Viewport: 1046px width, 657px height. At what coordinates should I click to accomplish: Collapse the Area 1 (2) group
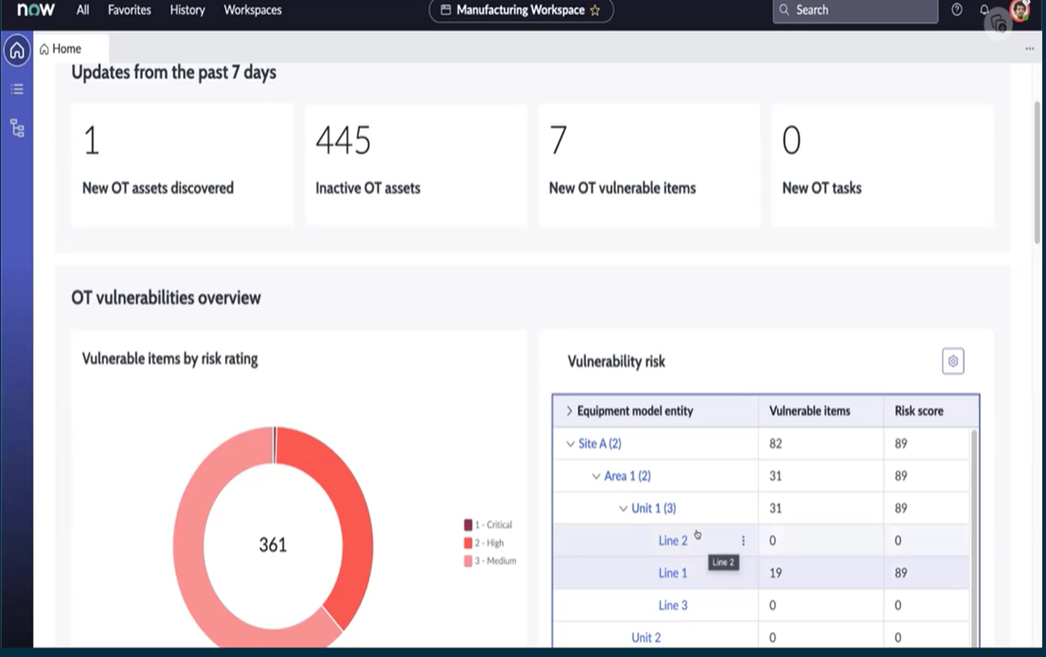coord(596,475)
